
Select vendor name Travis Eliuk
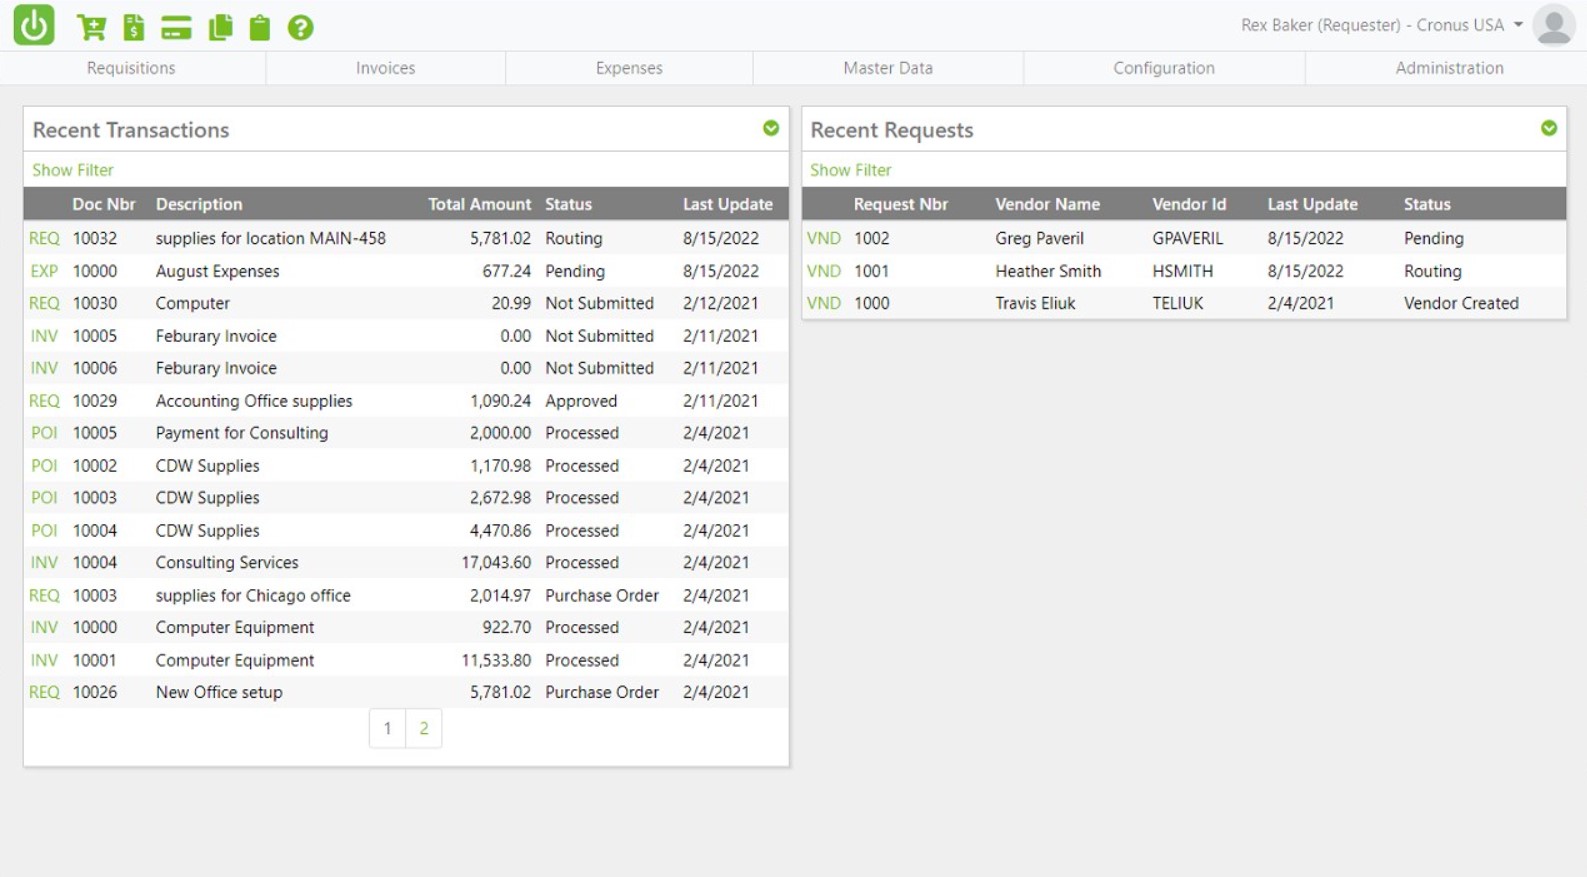(x=1035, y=303)
